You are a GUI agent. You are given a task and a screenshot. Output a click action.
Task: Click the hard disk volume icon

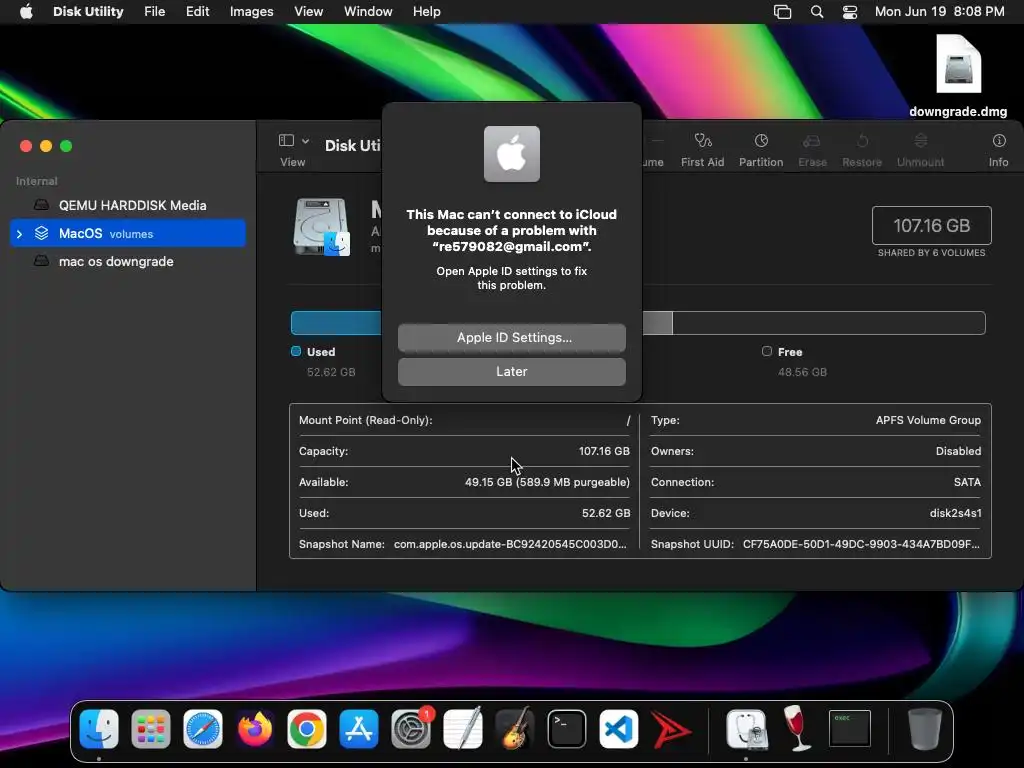tap(321, 227)
